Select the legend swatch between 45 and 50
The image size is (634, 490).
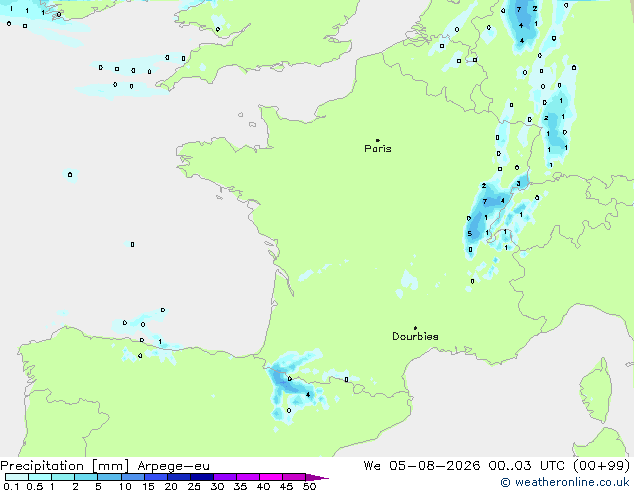294,477
